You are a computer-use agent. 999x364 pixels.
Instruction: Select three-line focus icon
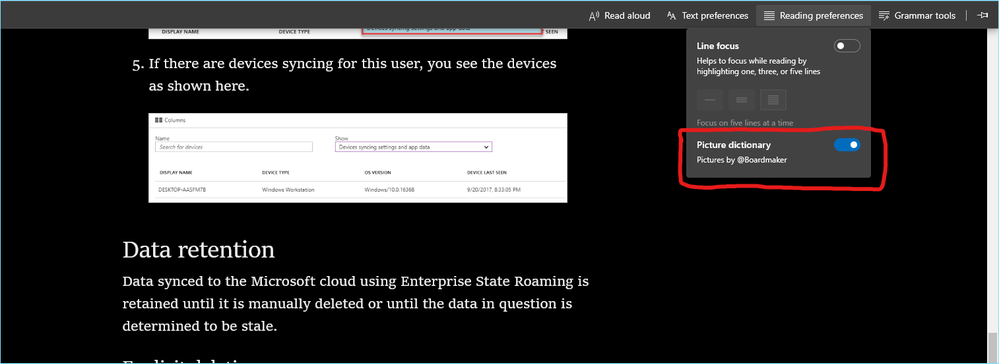tap(742, 100)
